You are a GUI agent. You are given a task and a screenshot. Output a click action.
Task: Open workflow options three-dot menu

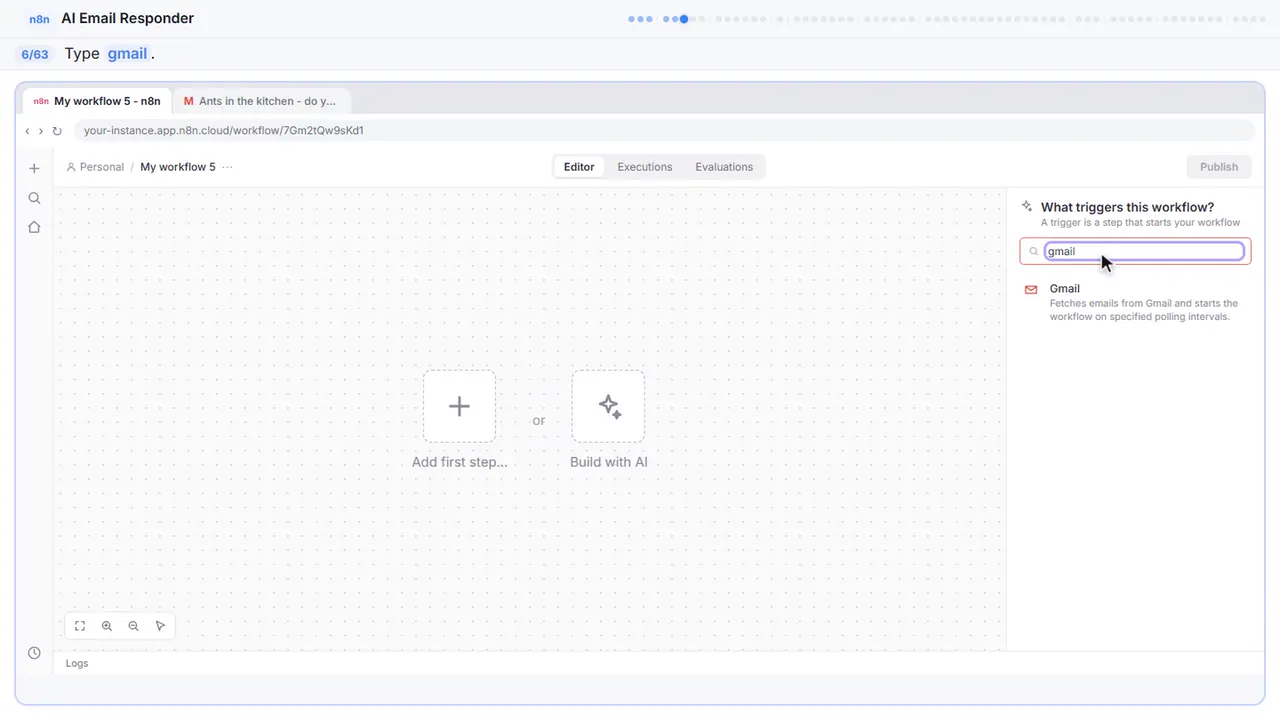click(x=227, y=167)
